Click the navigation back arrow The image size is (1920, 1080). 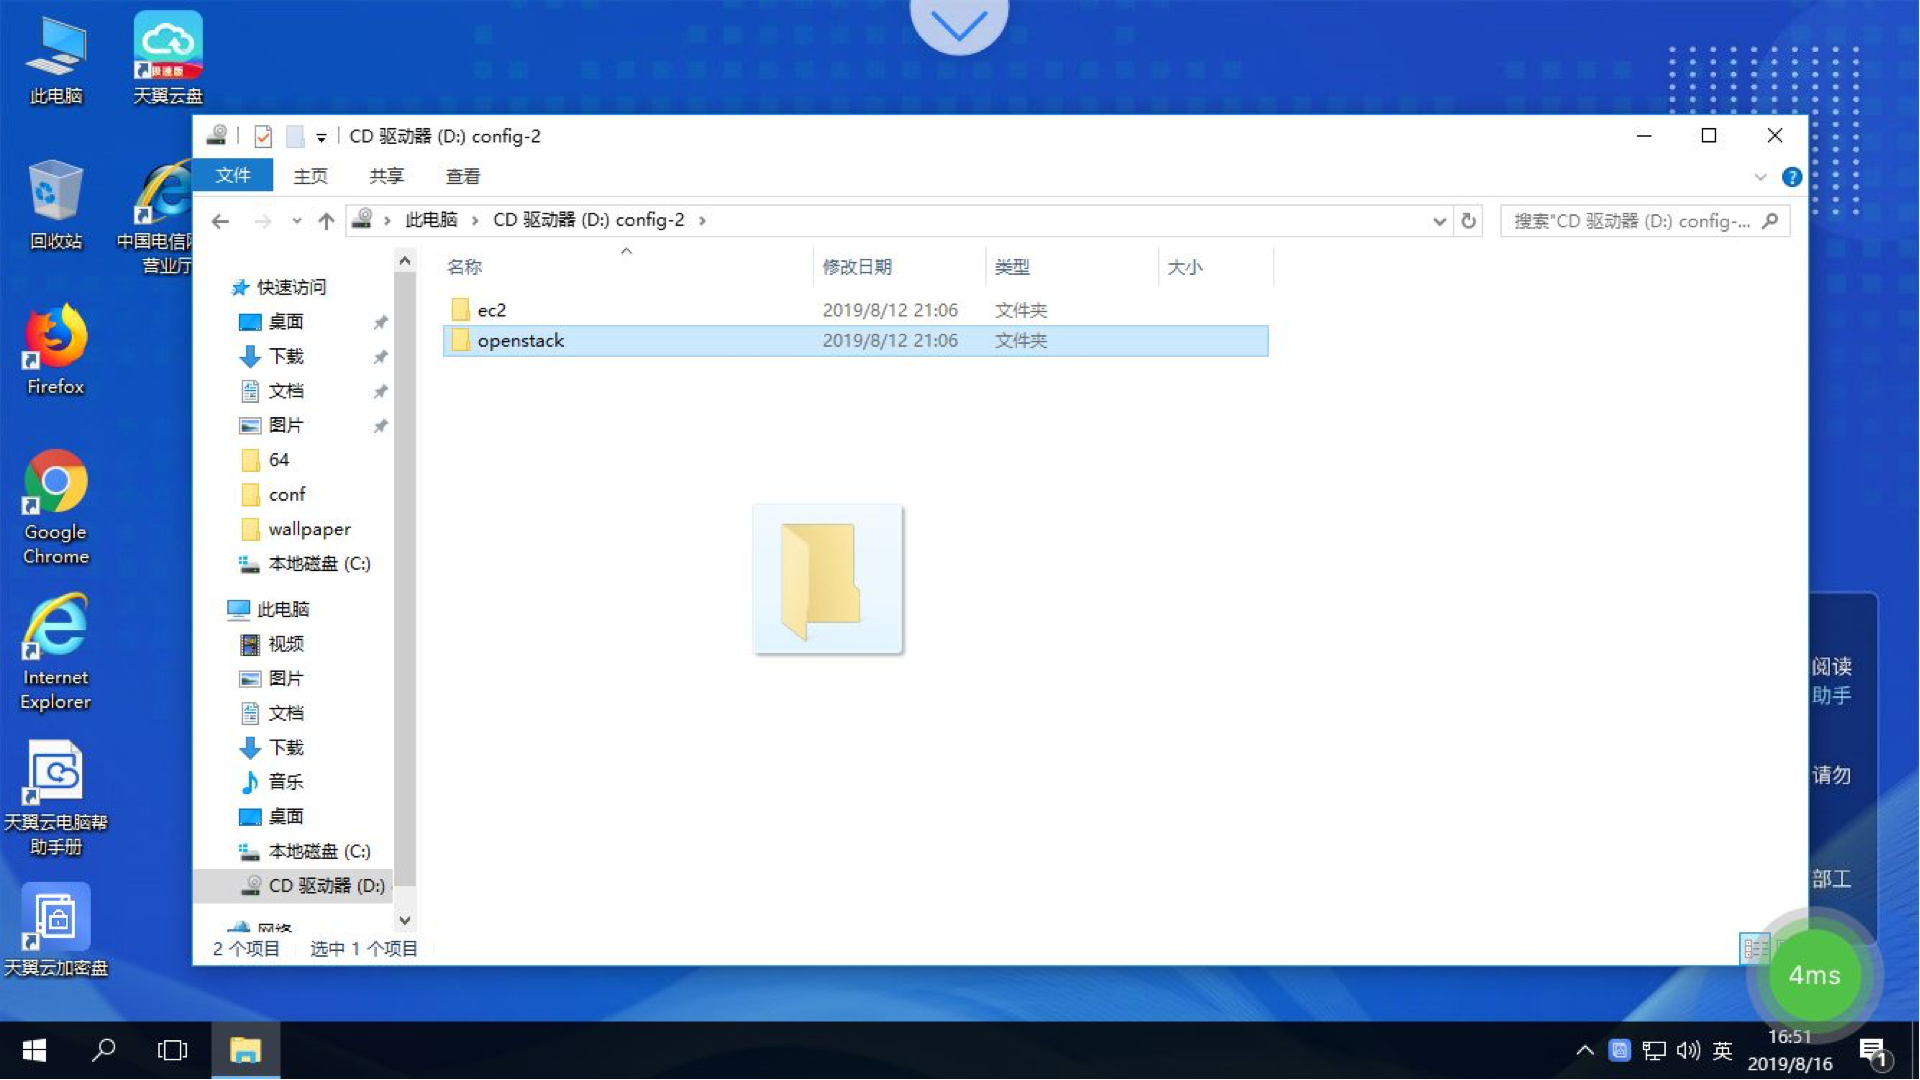(222, 220)
